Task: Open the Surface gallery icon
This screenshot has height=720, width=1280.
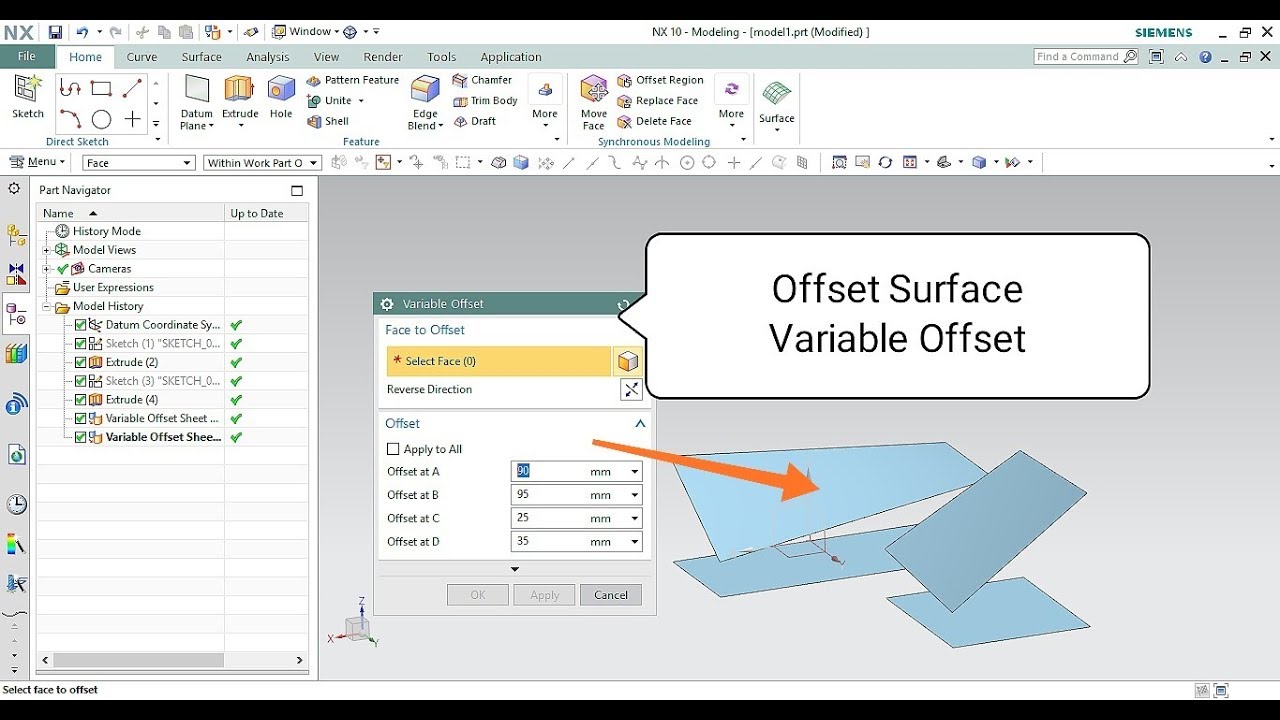Action: (x=777, y=93)
